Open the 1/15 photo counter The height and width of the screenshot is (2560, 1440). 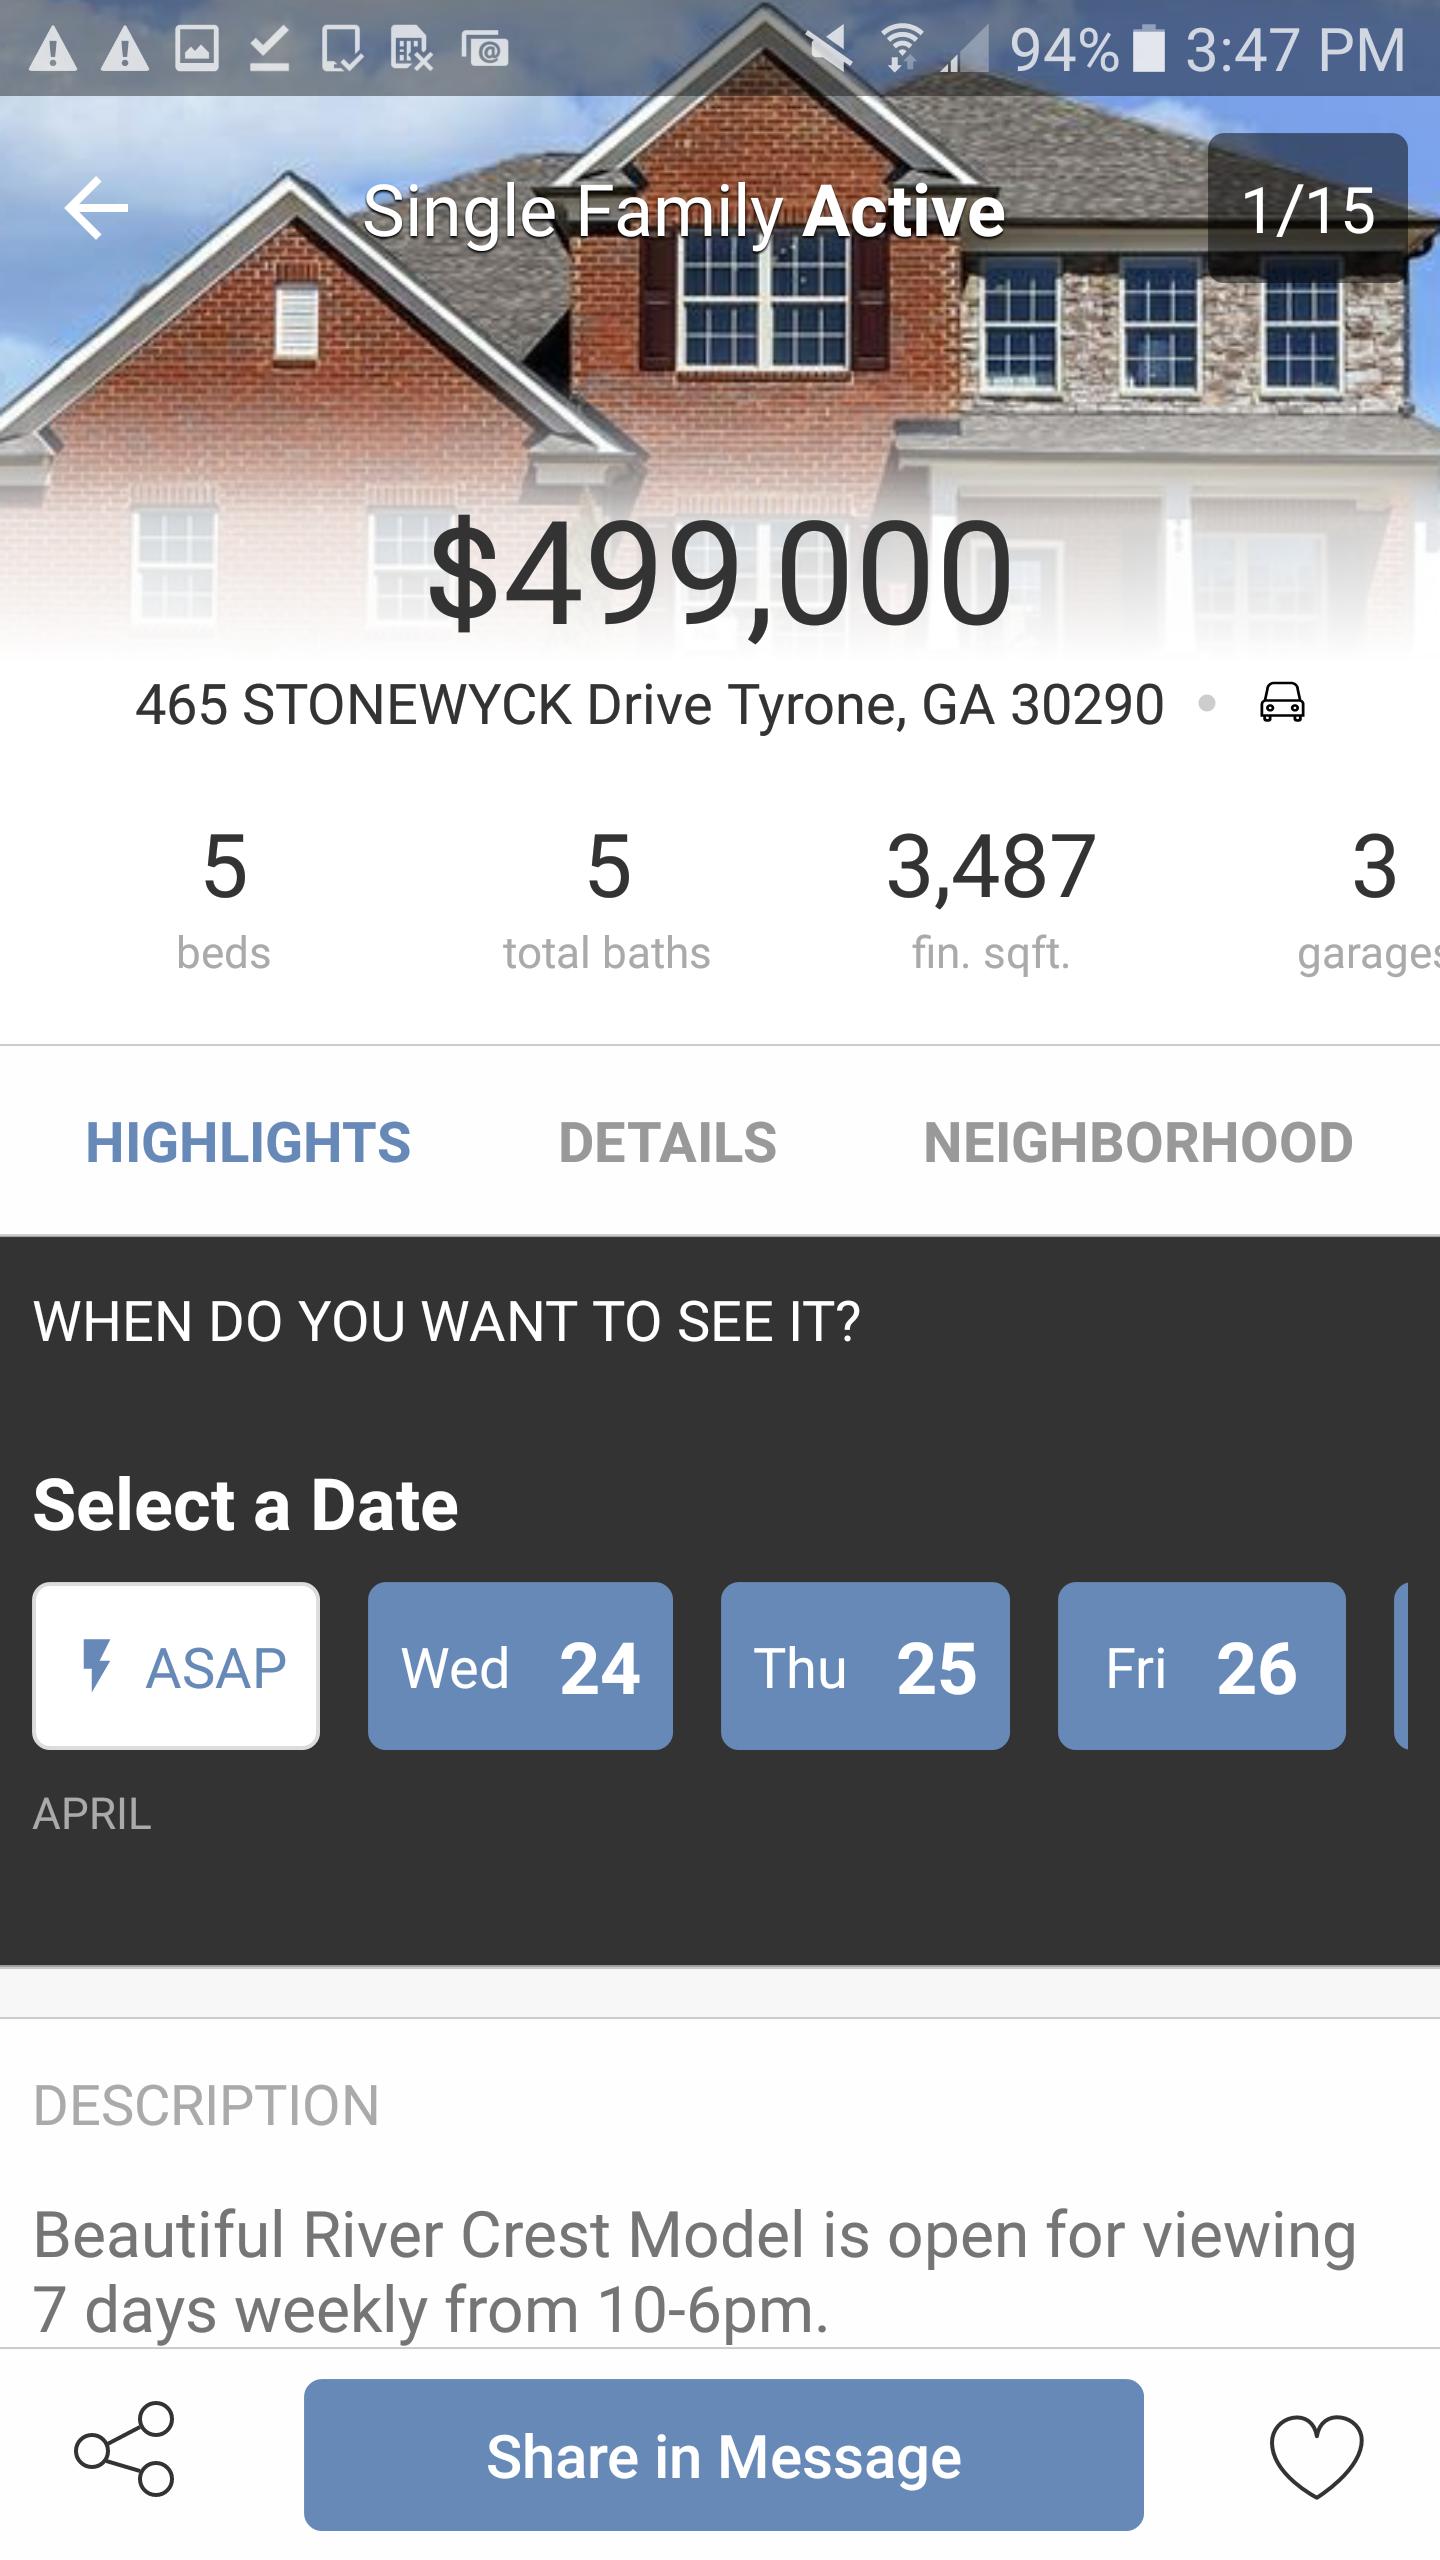click(x=1307, y=208)
